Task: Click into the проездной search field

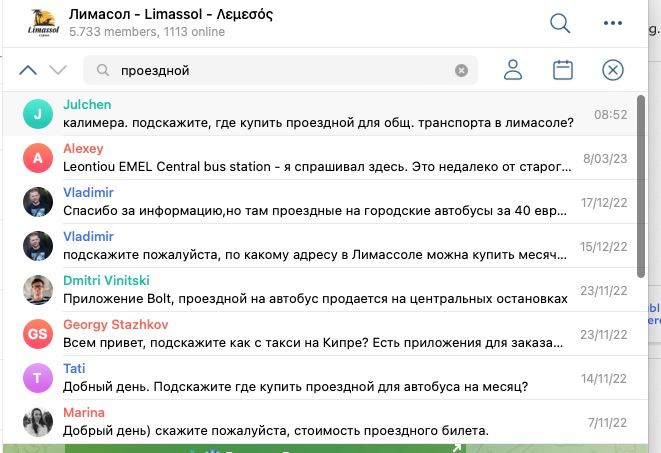Action: pos(280,71)
